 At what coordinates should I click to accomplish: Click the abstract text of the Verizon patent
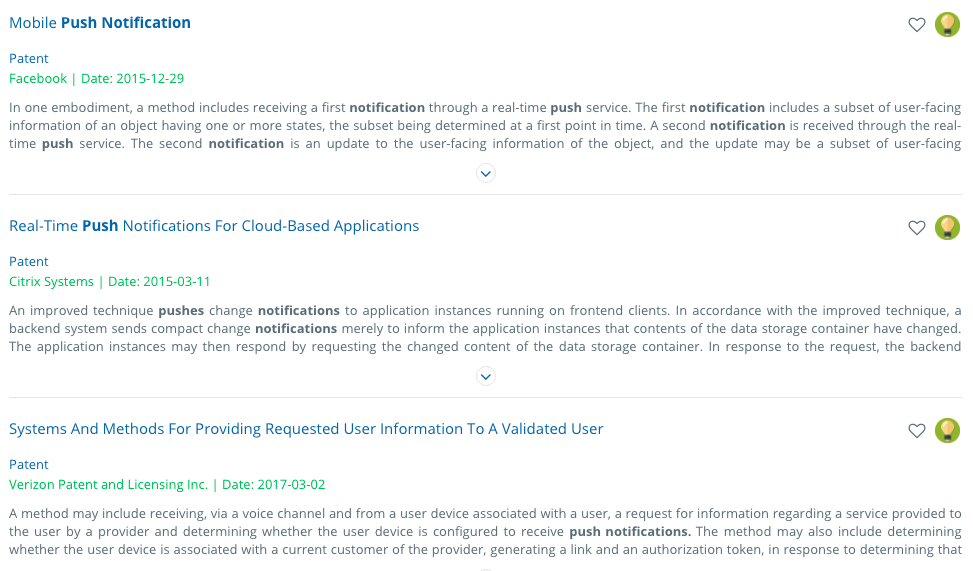pos(485,531)
